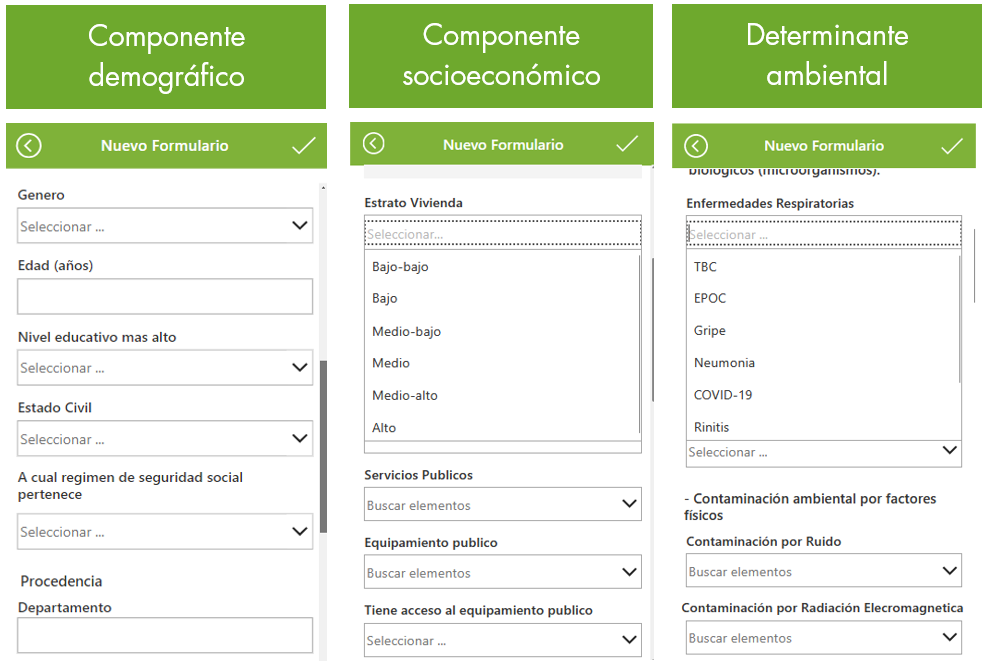Focus the Departamento text field
Screen dimensions: 985x662
click(165, 635)
